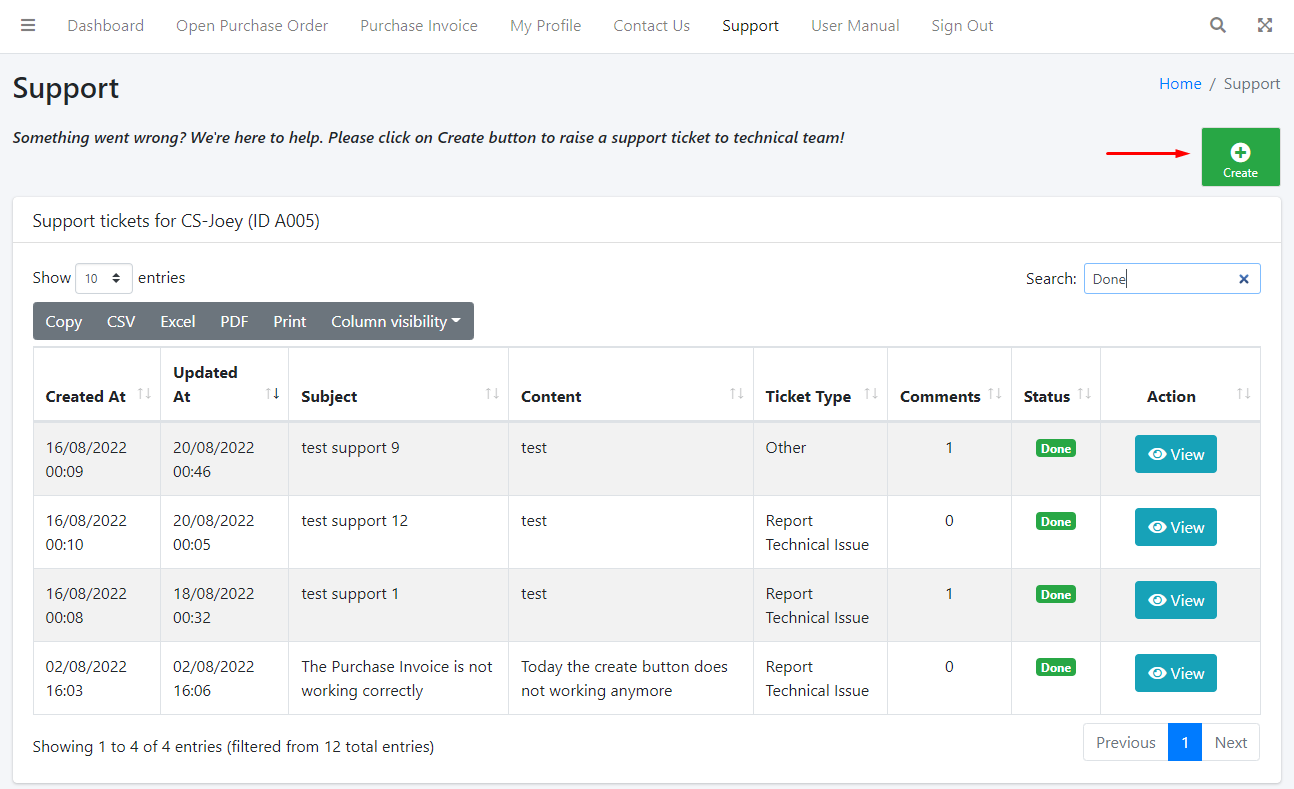Image resolution: width=1294 pixels, height=789 pixels.
Task: View the test support 12 ticket
Action: (1175, 527)
